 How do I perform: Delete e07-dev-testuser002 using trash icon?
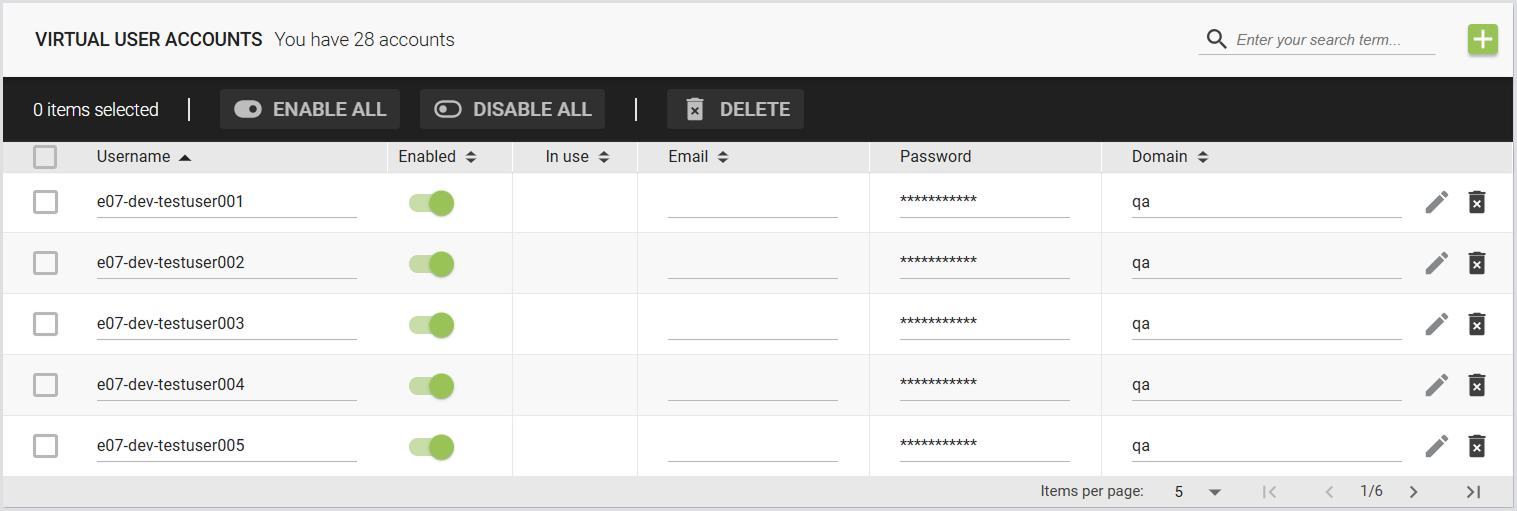coord(1476,263)
